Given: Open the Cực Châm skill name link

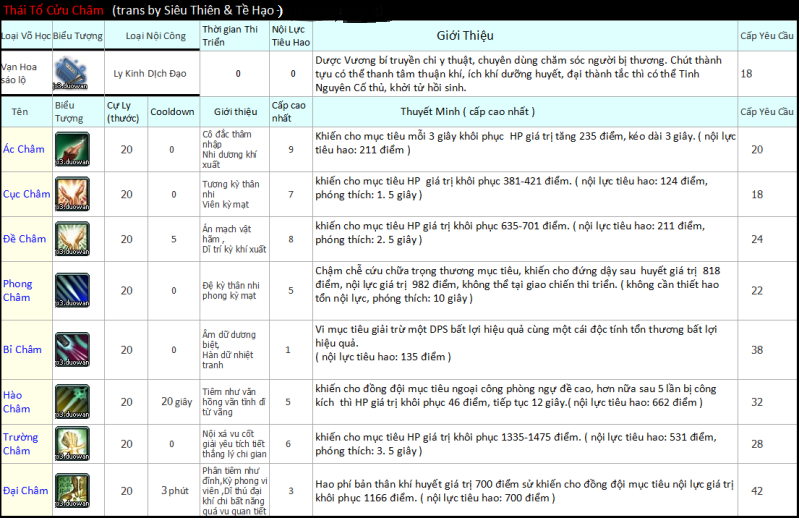Looking at the screenshot, I should (x=25, y=194).
